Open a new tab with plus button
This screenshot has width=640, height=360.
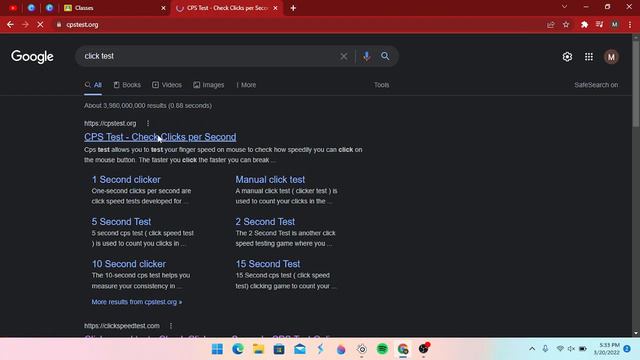[x=293, y=8]
